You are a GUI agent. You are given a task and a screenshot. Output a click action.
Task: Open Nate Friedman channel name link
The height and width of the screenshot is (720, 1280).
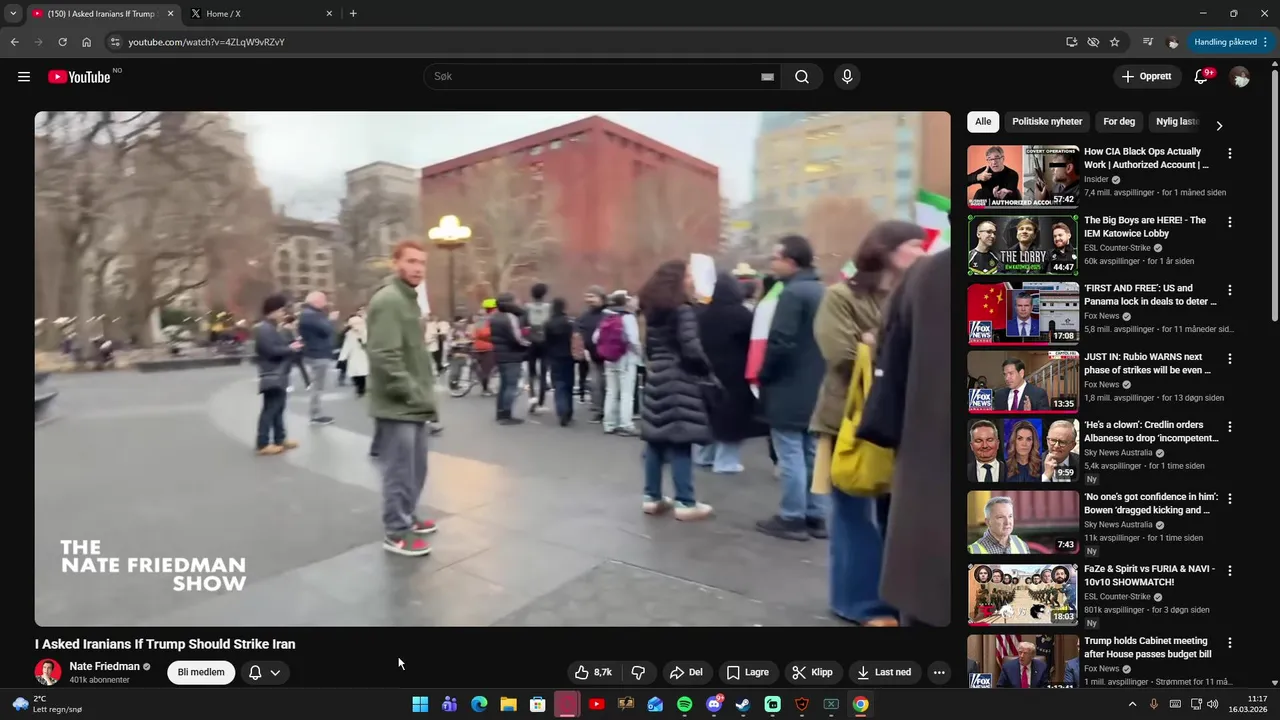click(x=104, y=667)
